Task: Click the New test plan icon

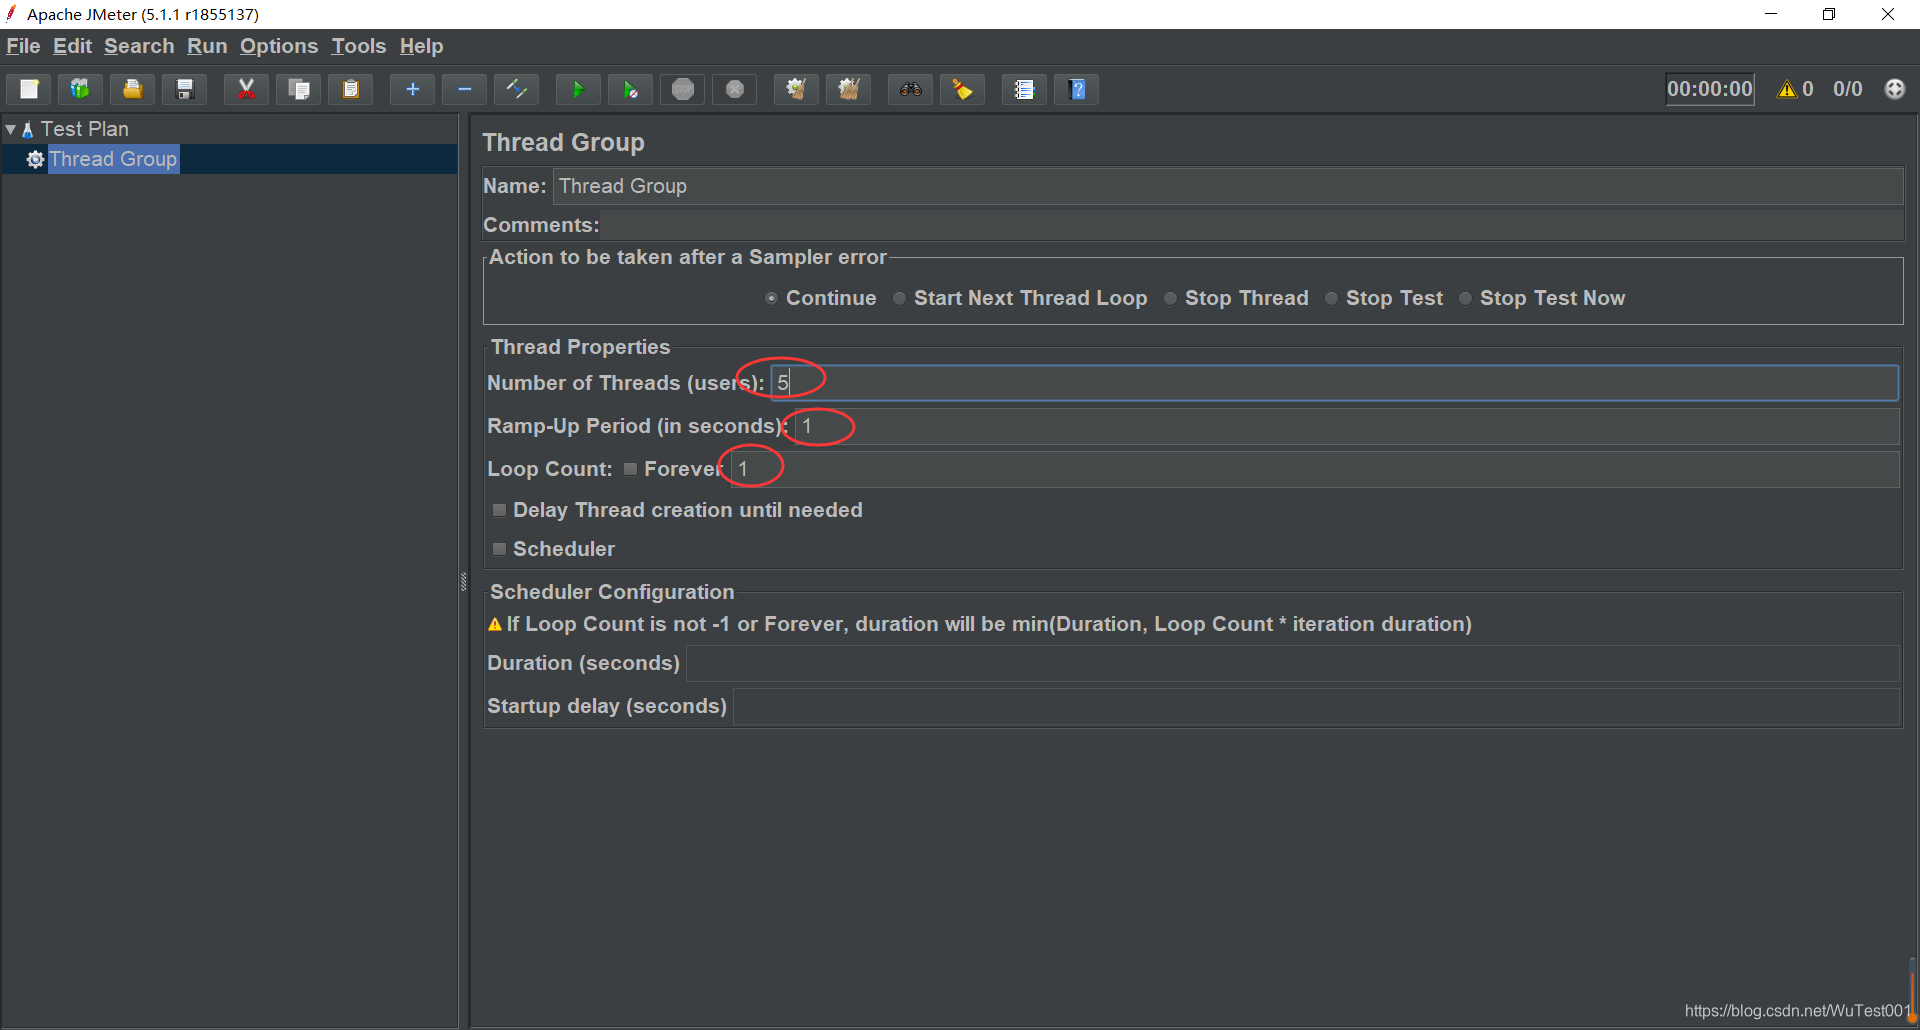Action: coord(29,89)
